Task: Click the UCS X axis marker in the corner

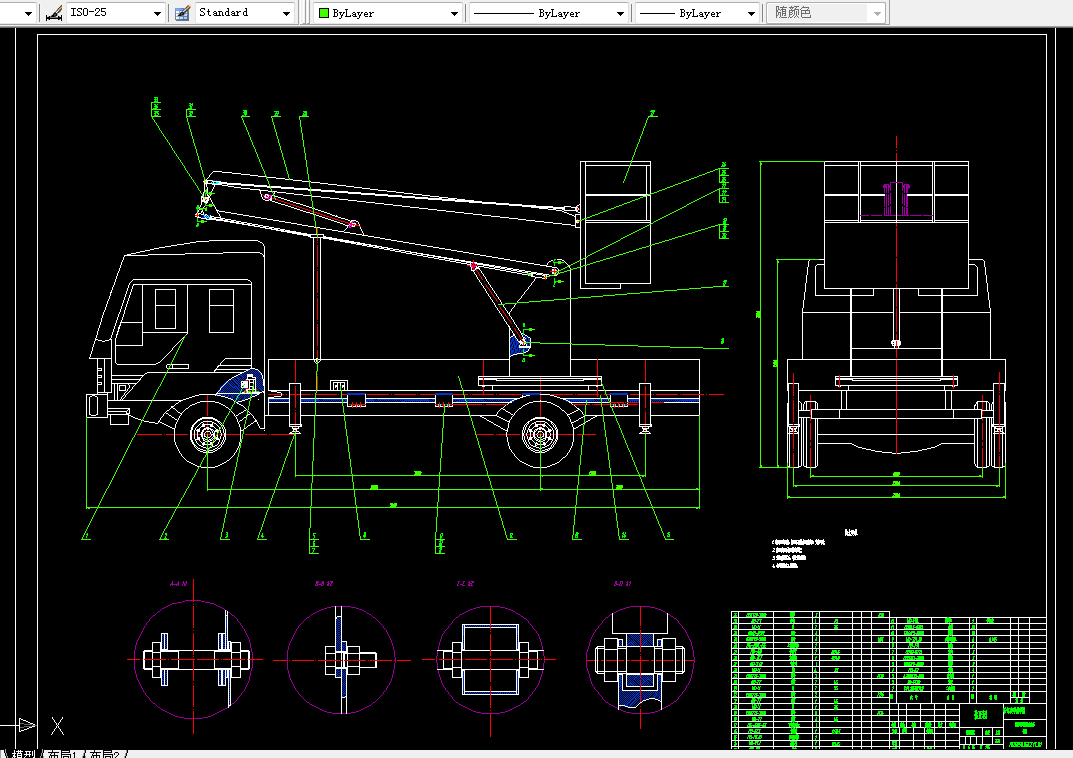Action: click(x=57, y=726)
